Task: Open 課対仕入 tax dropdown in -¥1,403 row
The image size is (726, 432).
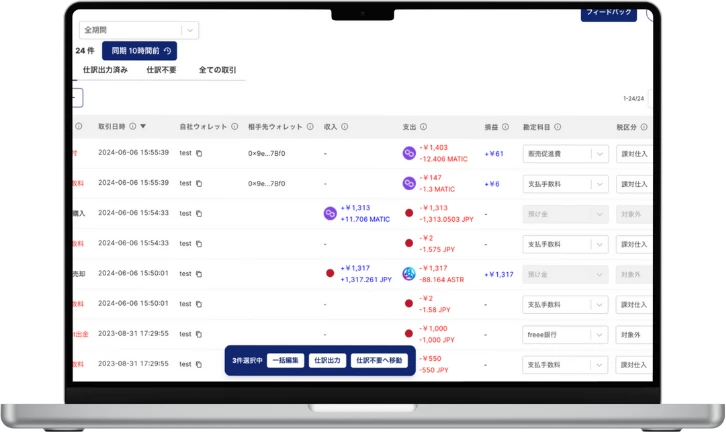Action: click(x=634, y=154)
